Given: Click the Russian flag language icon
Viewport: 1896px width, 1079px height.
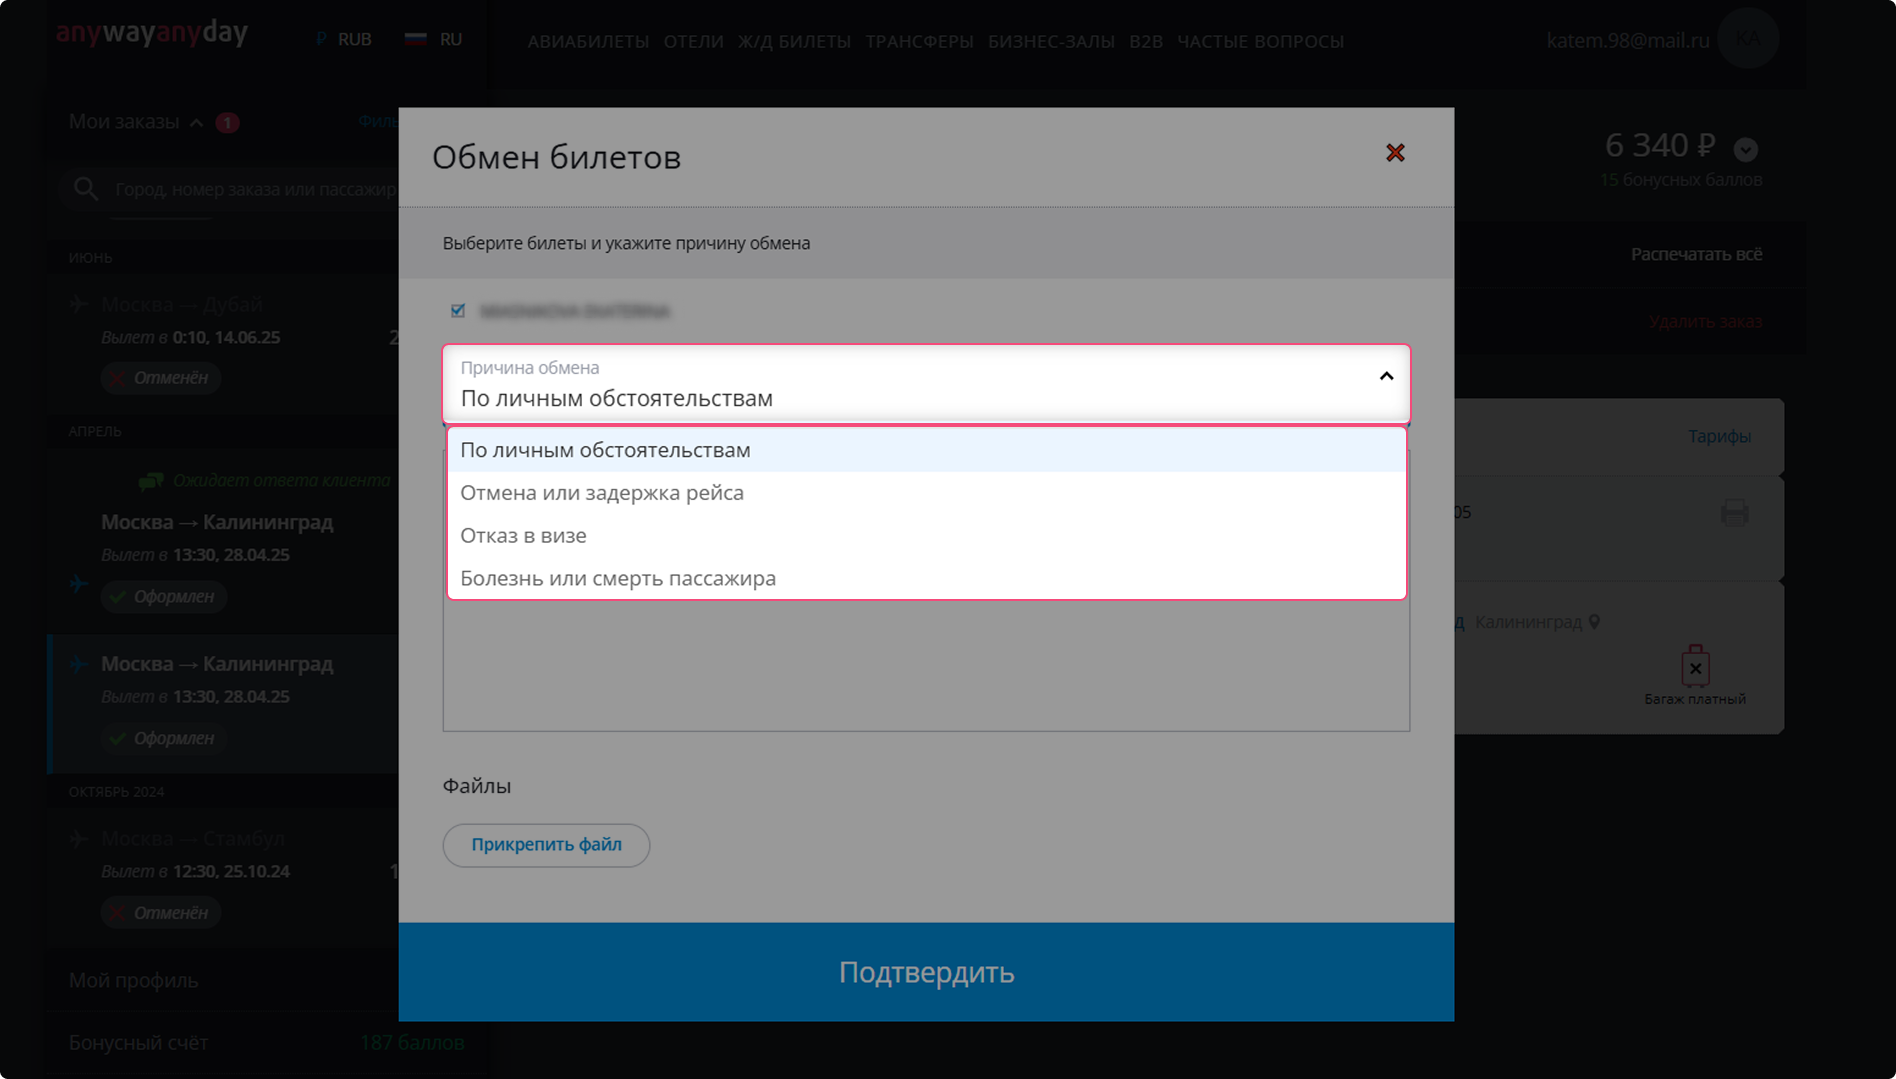Looking at the screenshot, I should [x=415, y=39].
